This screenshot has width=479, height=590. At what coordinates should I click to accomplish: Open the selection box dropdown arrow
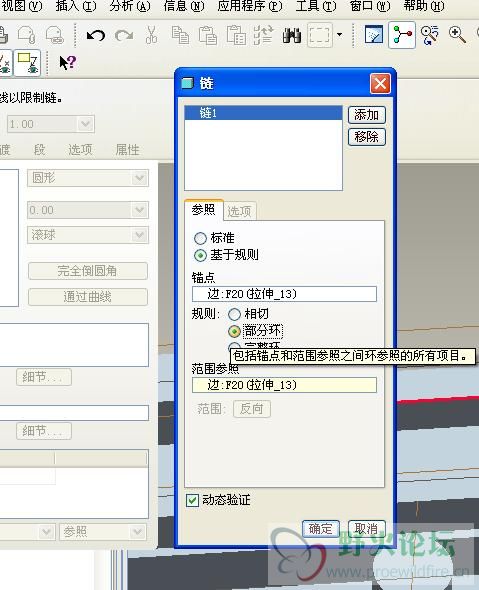pyautogui.click(x=339, y=35)
